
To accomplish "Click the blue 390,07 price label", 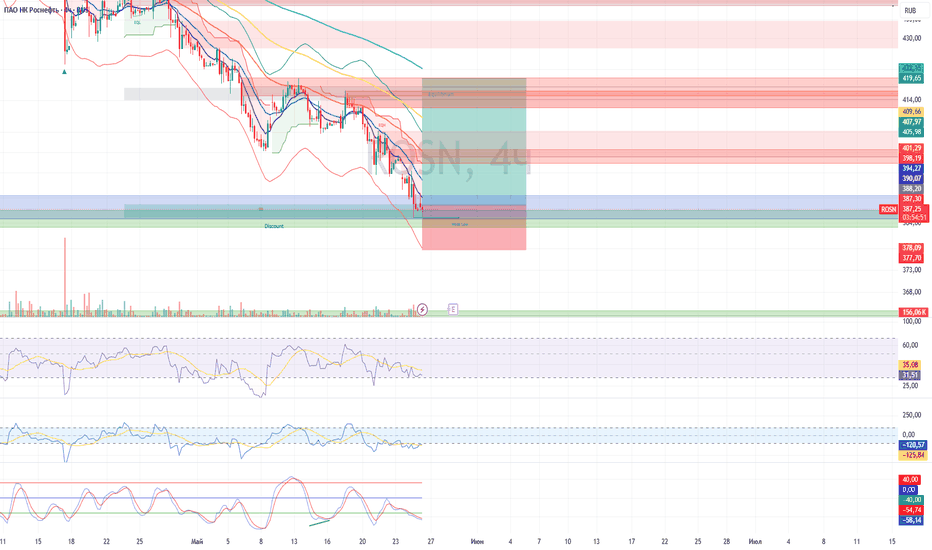I will (912, 178).
